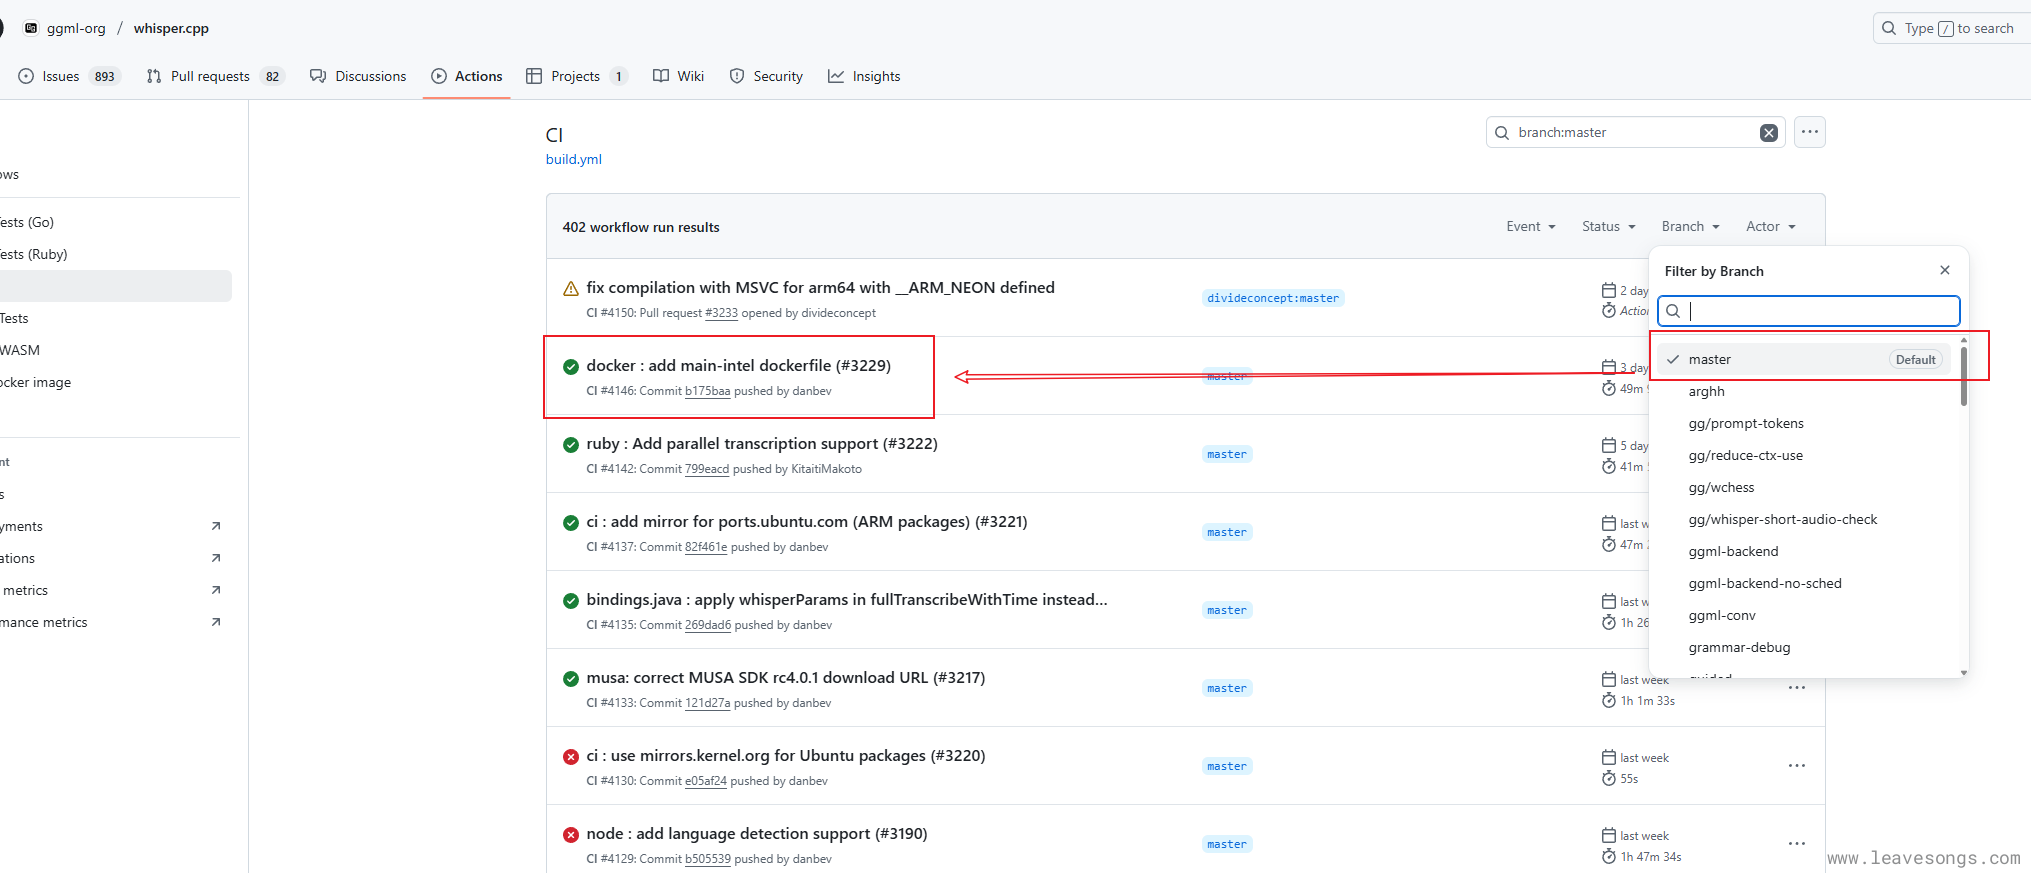Image resolution: width=2031 pixels, height=873 pixels.
Task: Click the warning icon on MSVC arm64 run
Action: point(571,289)
